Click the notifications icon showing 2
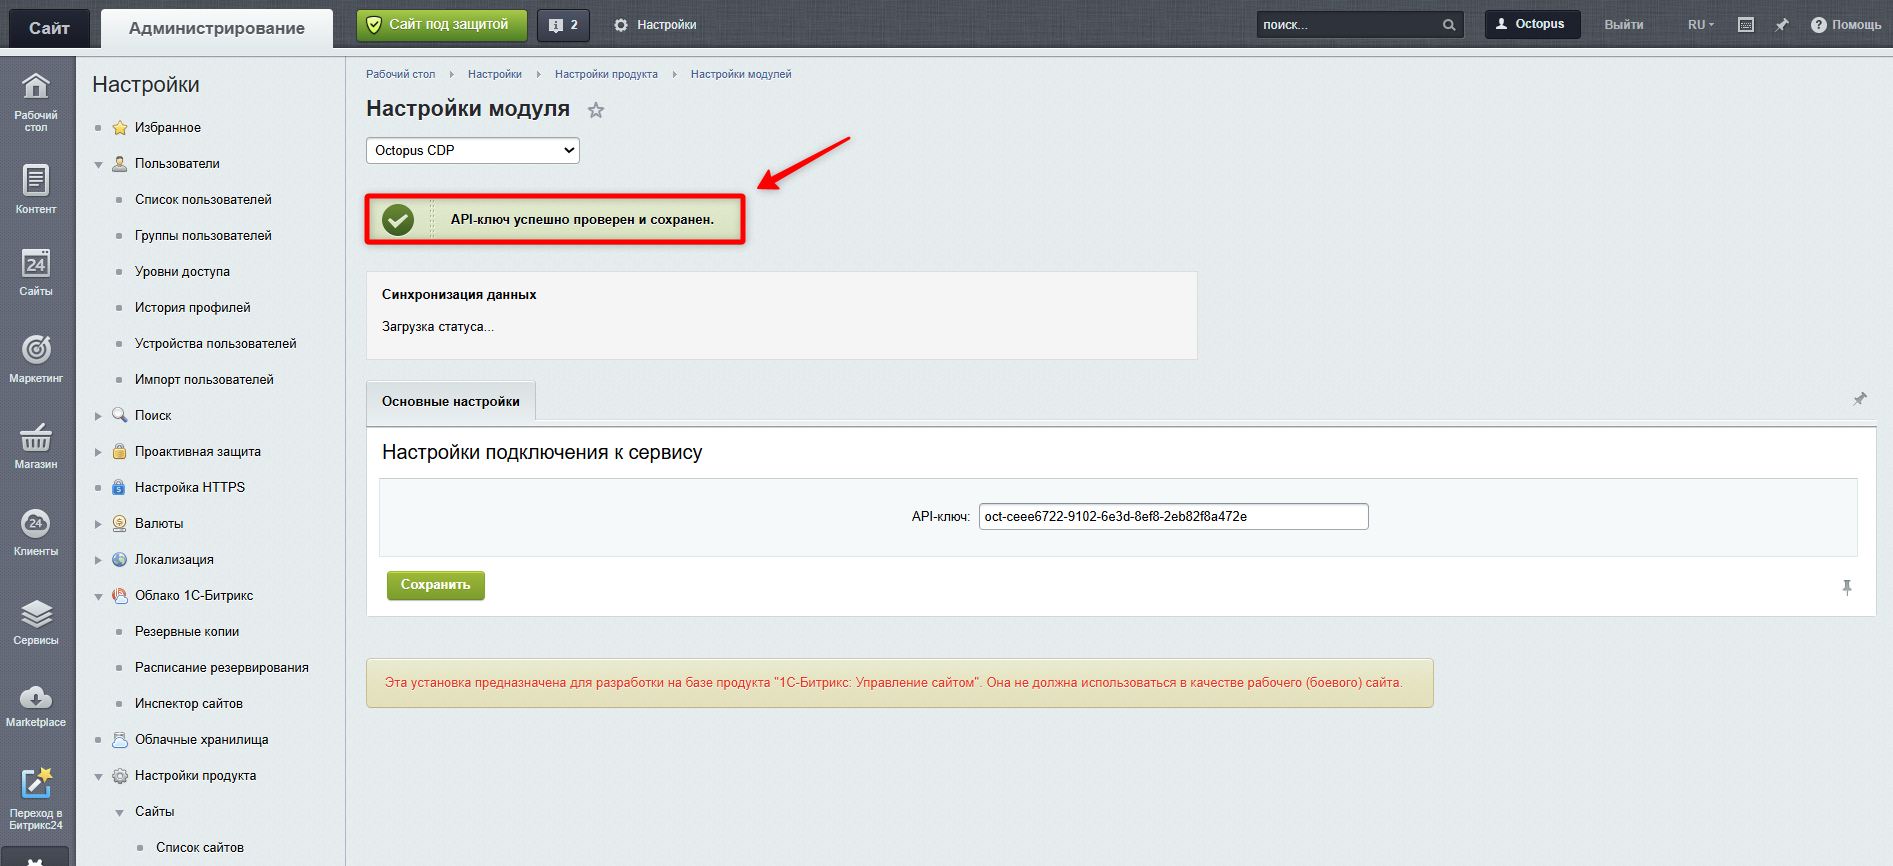Image resolution: width=1893 pixels, height=866 pixels. point(563,25)
